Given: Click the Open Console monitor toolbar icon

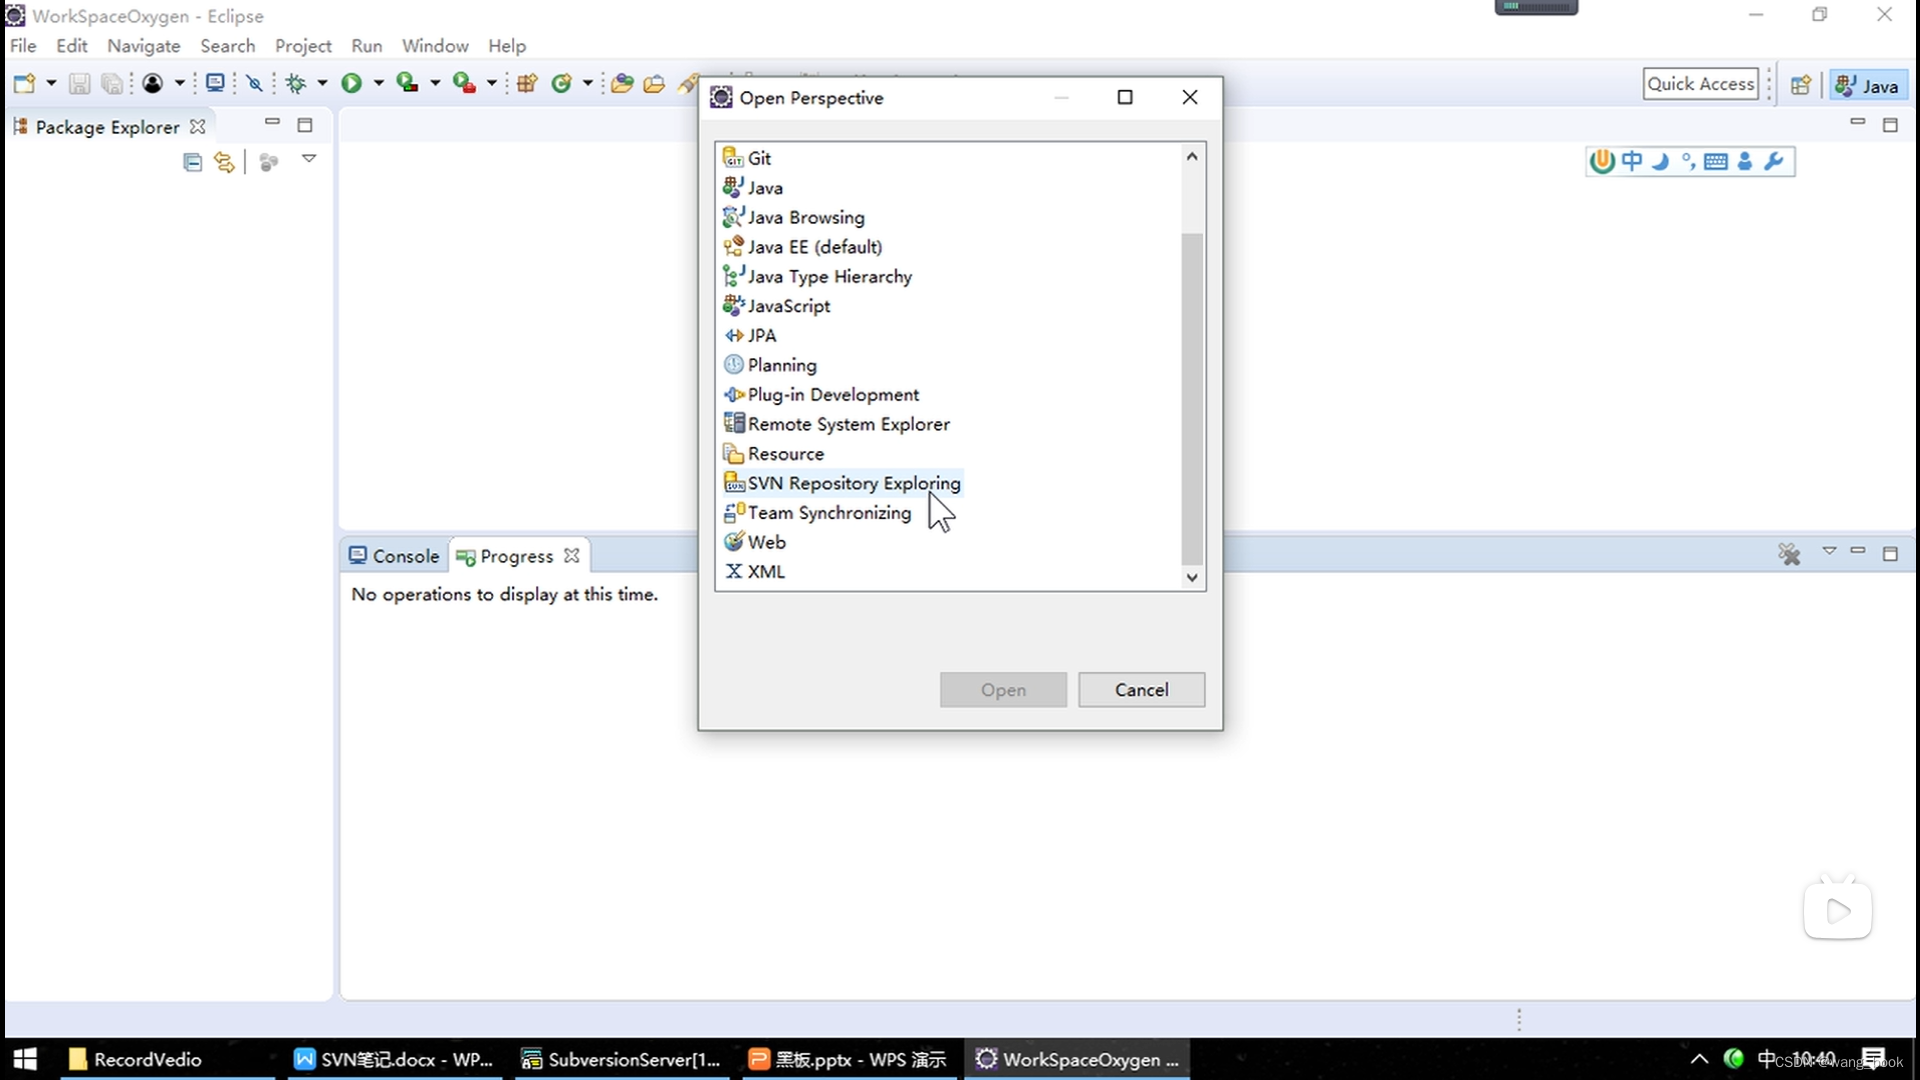Looking at the screenshot, I should click(x=214, y=83).
